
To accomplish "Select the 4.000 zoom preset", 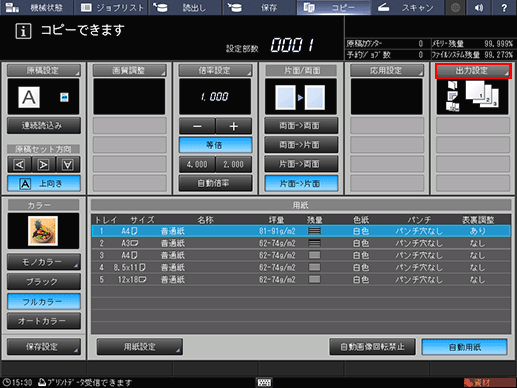I will 197,164.
